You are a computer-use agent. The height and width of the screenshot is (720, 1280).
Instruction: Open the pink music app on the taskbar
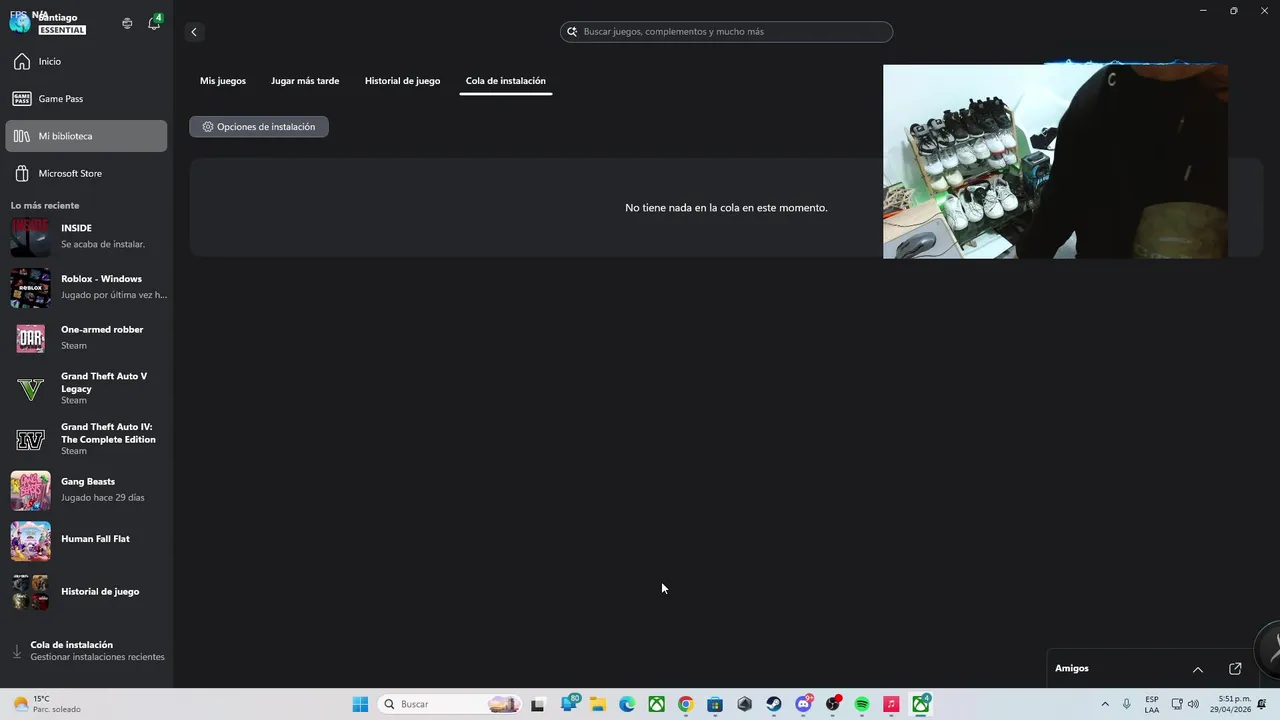(x=891, y=704)
